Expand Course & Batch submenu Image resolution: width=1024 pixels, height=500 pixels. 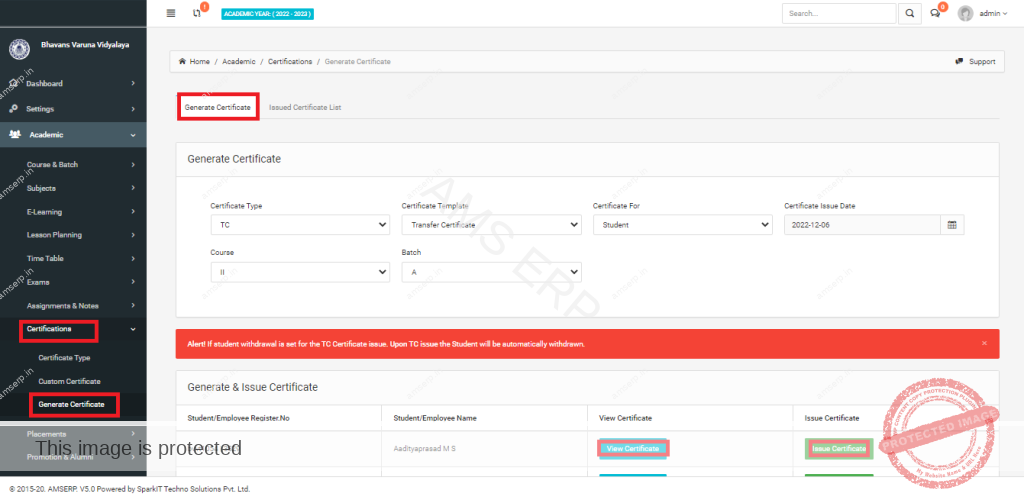[x=73, y=164]
